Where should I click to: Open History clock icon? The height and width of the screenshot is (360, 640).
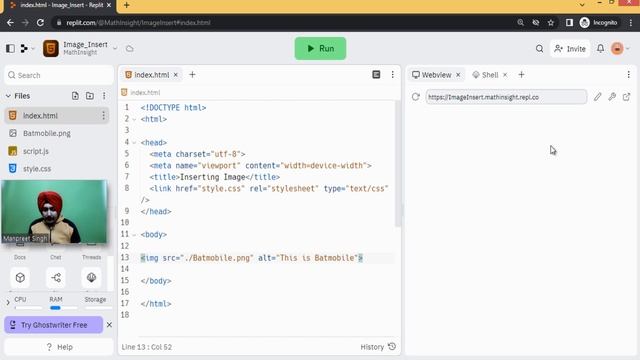coord(392,347)
